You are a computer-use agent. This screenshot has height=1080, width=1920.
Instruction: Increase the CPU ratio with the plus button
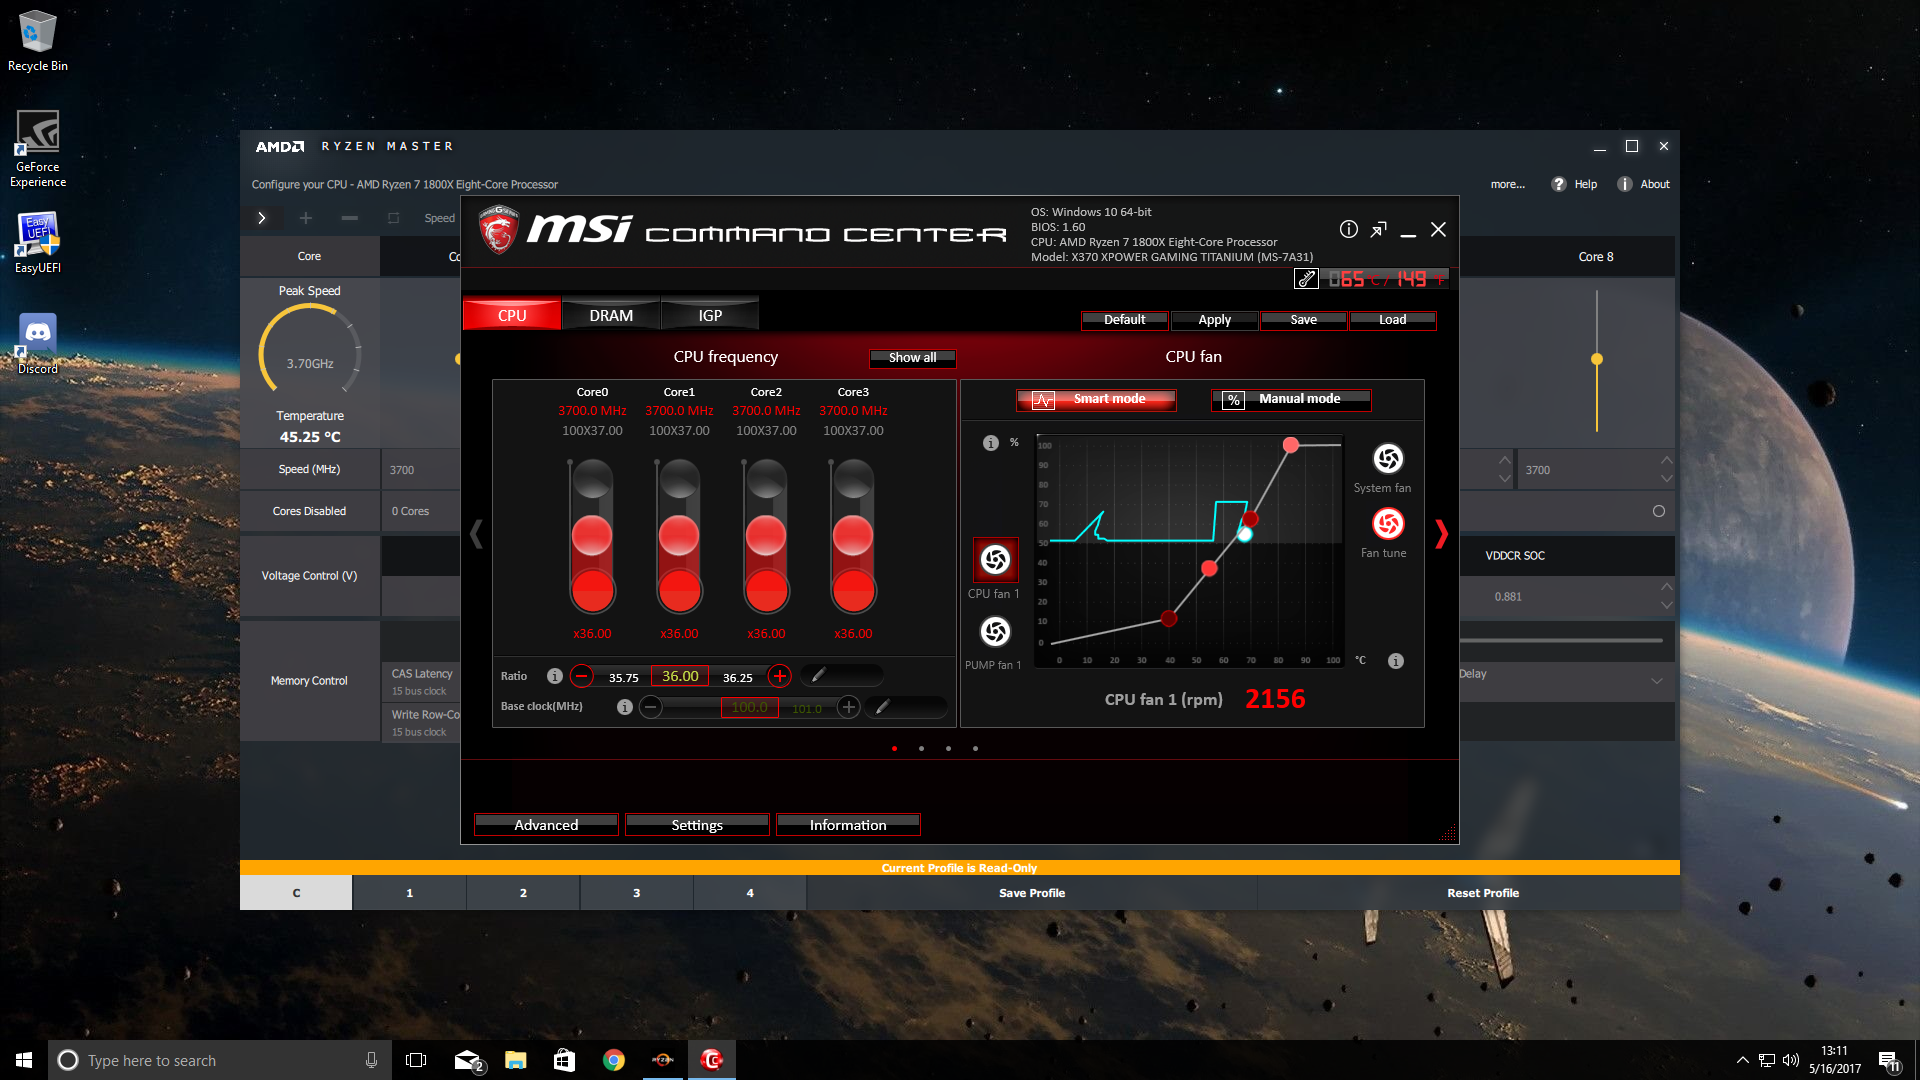pos(780,676)
